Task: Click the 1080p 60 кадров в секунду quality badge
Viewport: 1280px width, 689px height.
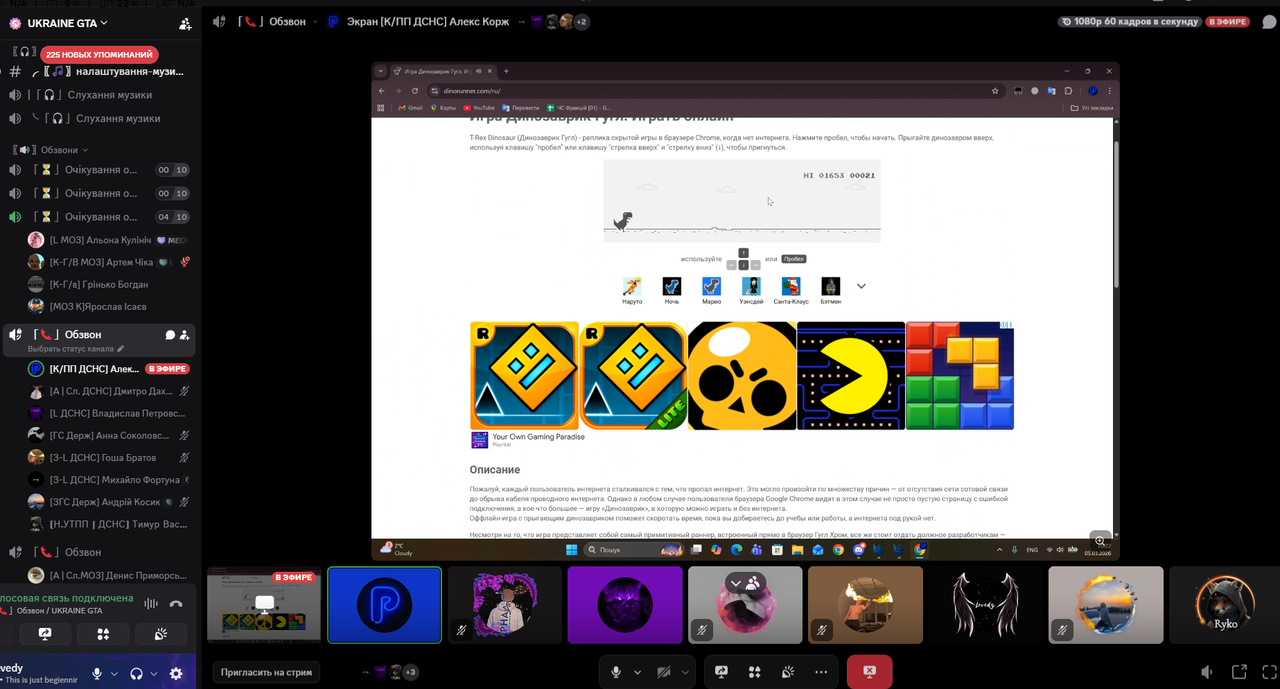Action: point(1130,21)
